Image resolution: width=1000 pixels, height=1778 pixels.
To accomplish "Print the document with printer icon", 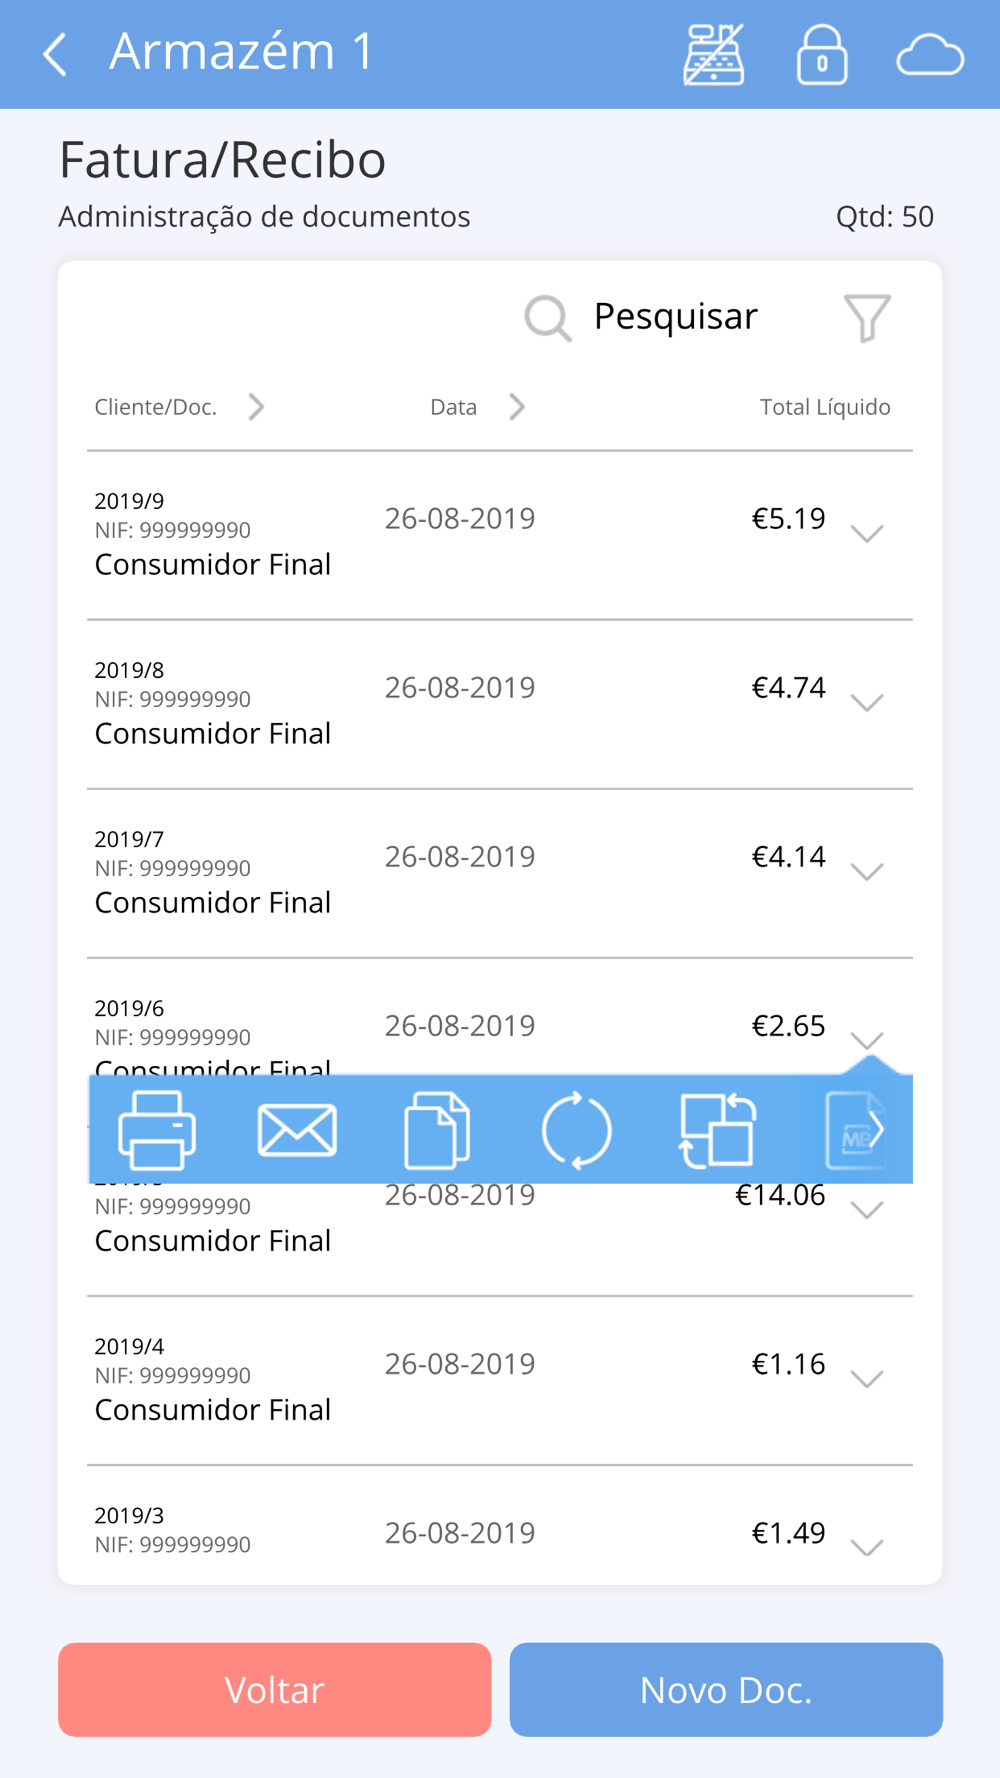I will (157, 1130).
